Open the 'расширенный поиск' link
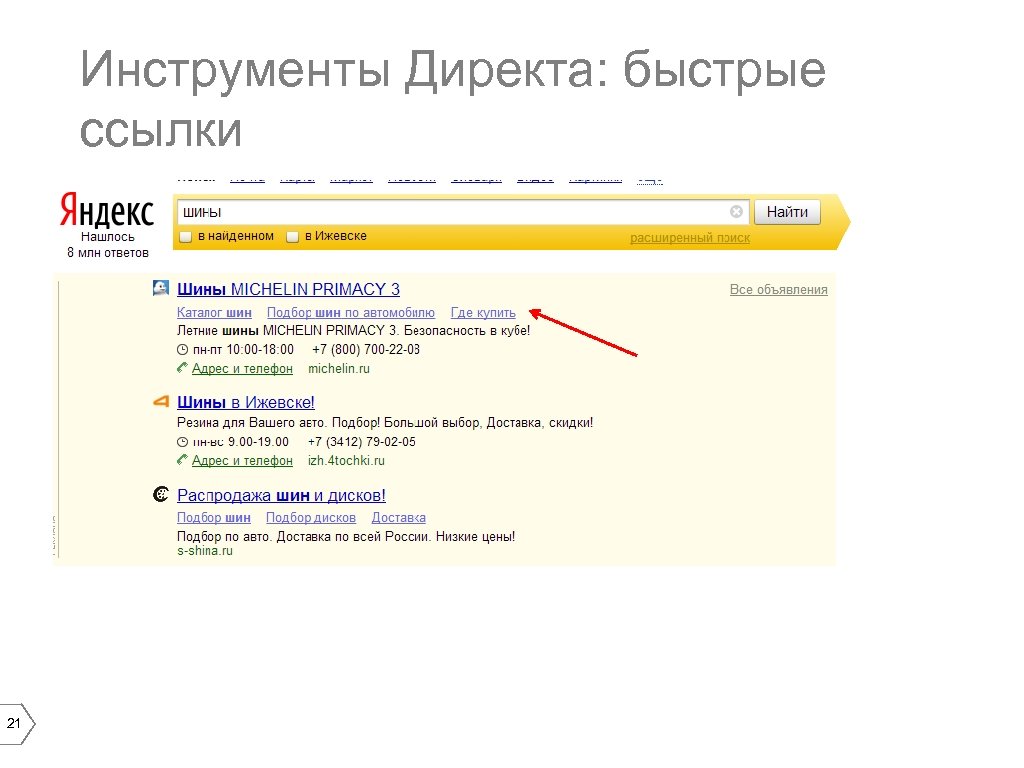This screenshot has width=1024, height=768. (x=690, y=238)
